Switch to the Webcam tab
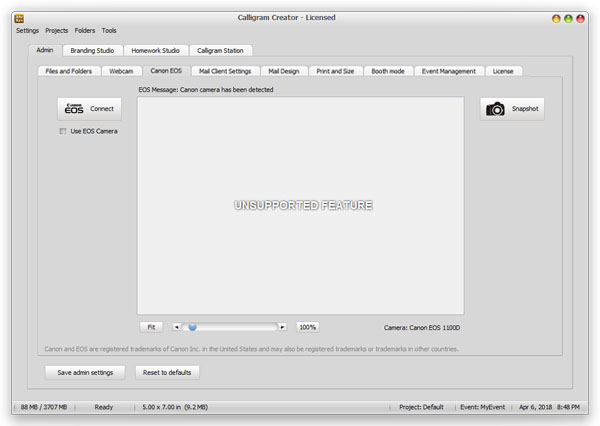This screenshot has width=600, height=426. (121, 71)
